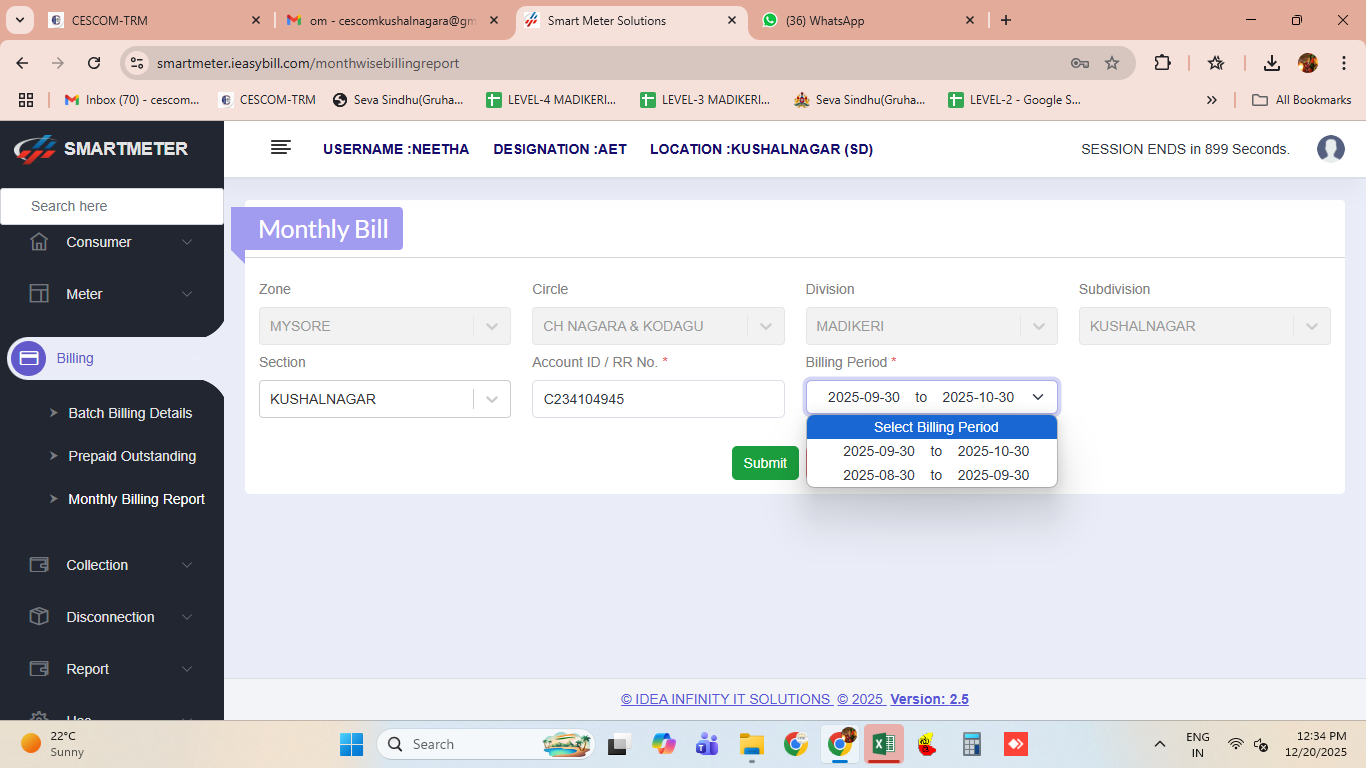
Task: Open browser Downloads icon
Action: pos(1272,63)
